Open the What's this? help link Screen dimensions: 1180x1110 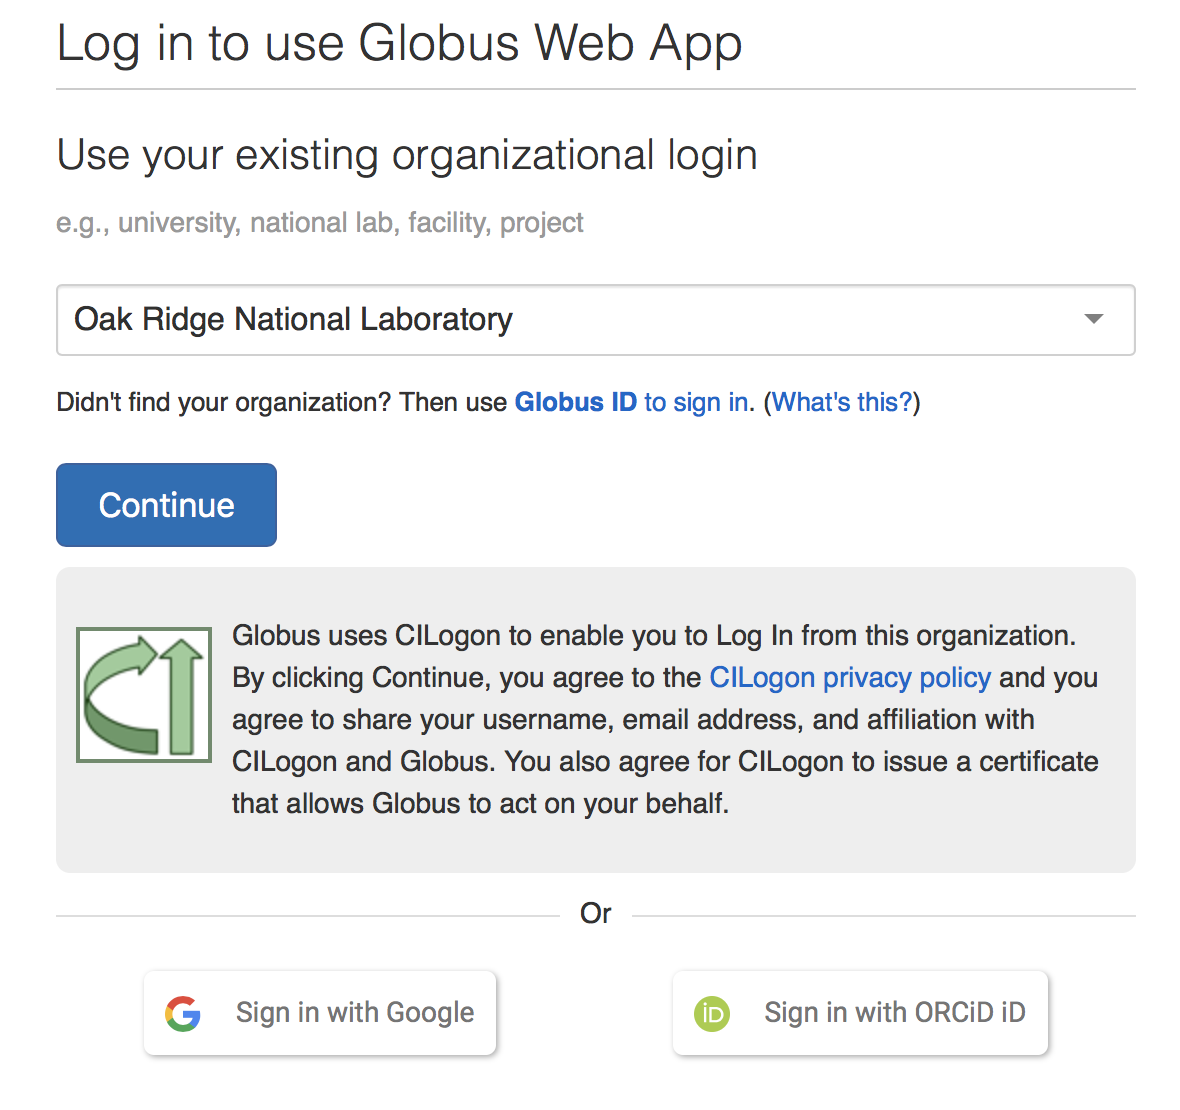coord(842,402)
